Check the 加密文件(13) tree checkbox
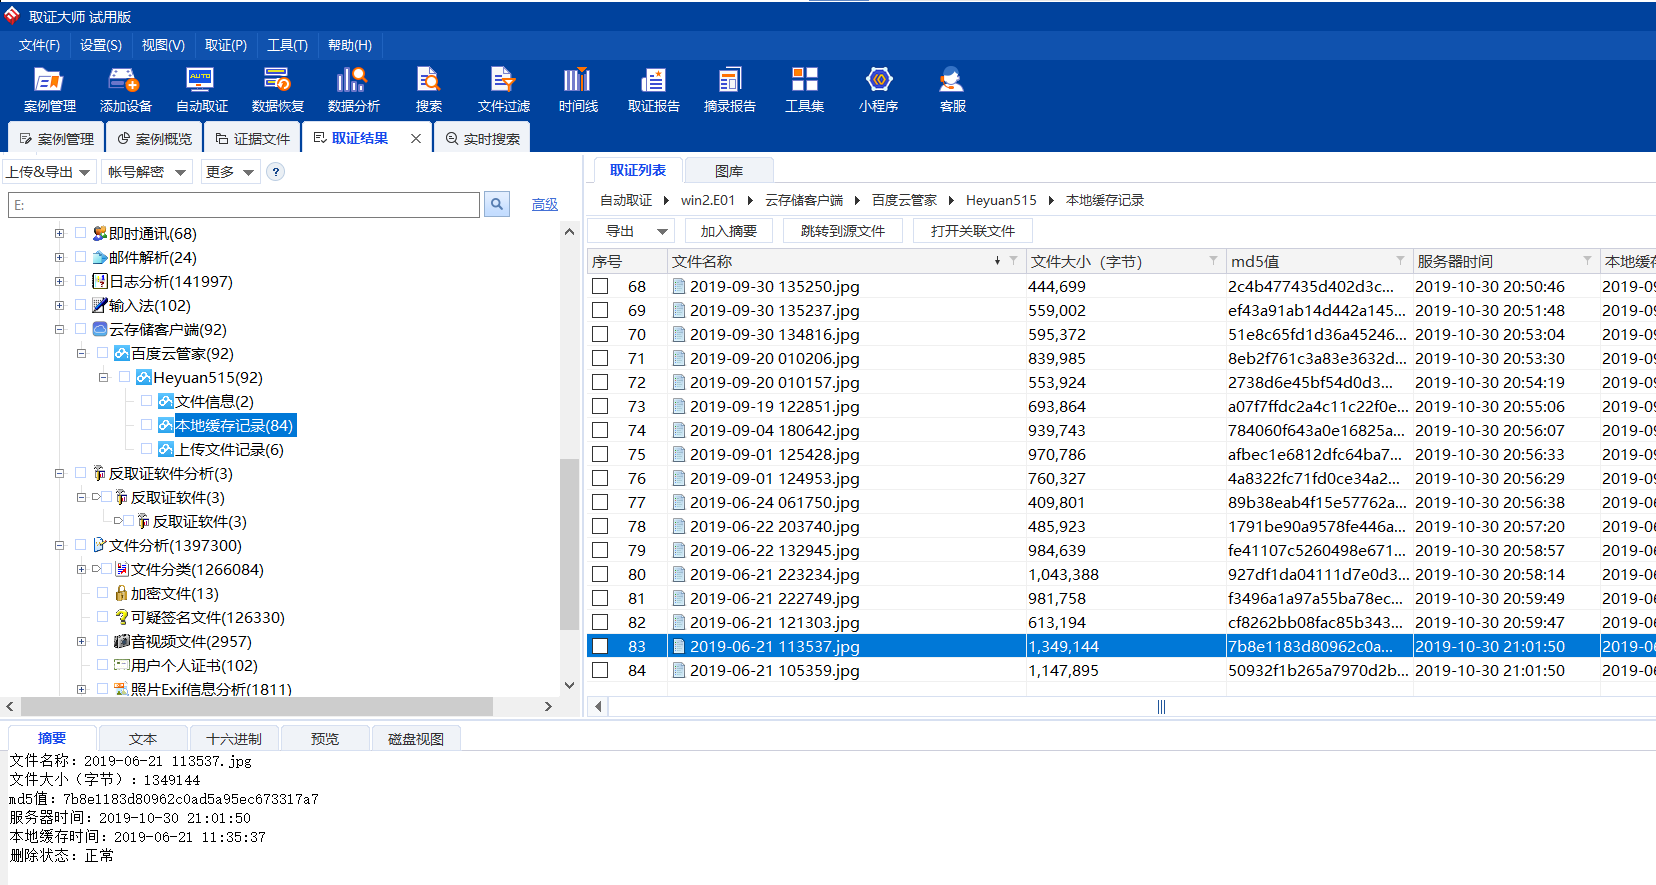The width and height of the screenshot is (1656, 885). (103, 593)
